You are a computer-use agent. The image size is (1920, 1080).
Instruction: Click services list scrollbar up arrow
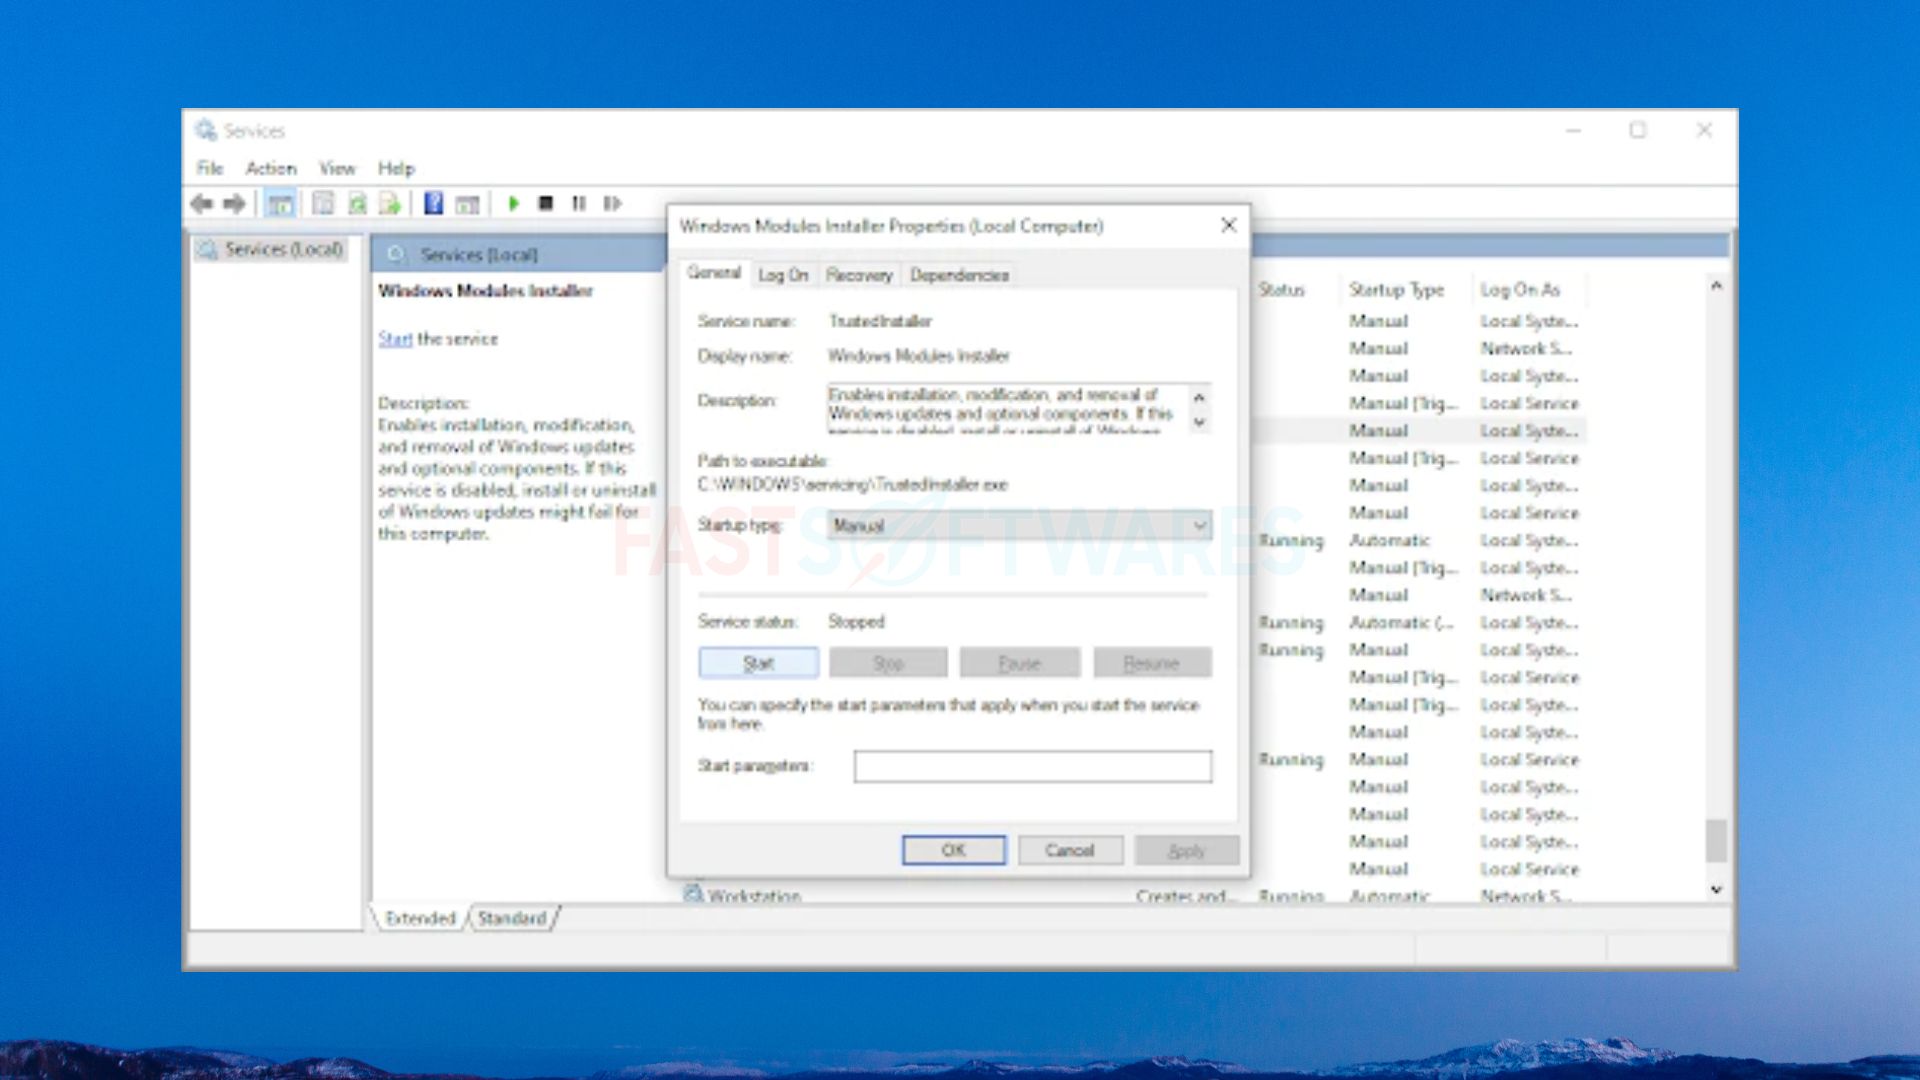click(x=1716, y=286)
